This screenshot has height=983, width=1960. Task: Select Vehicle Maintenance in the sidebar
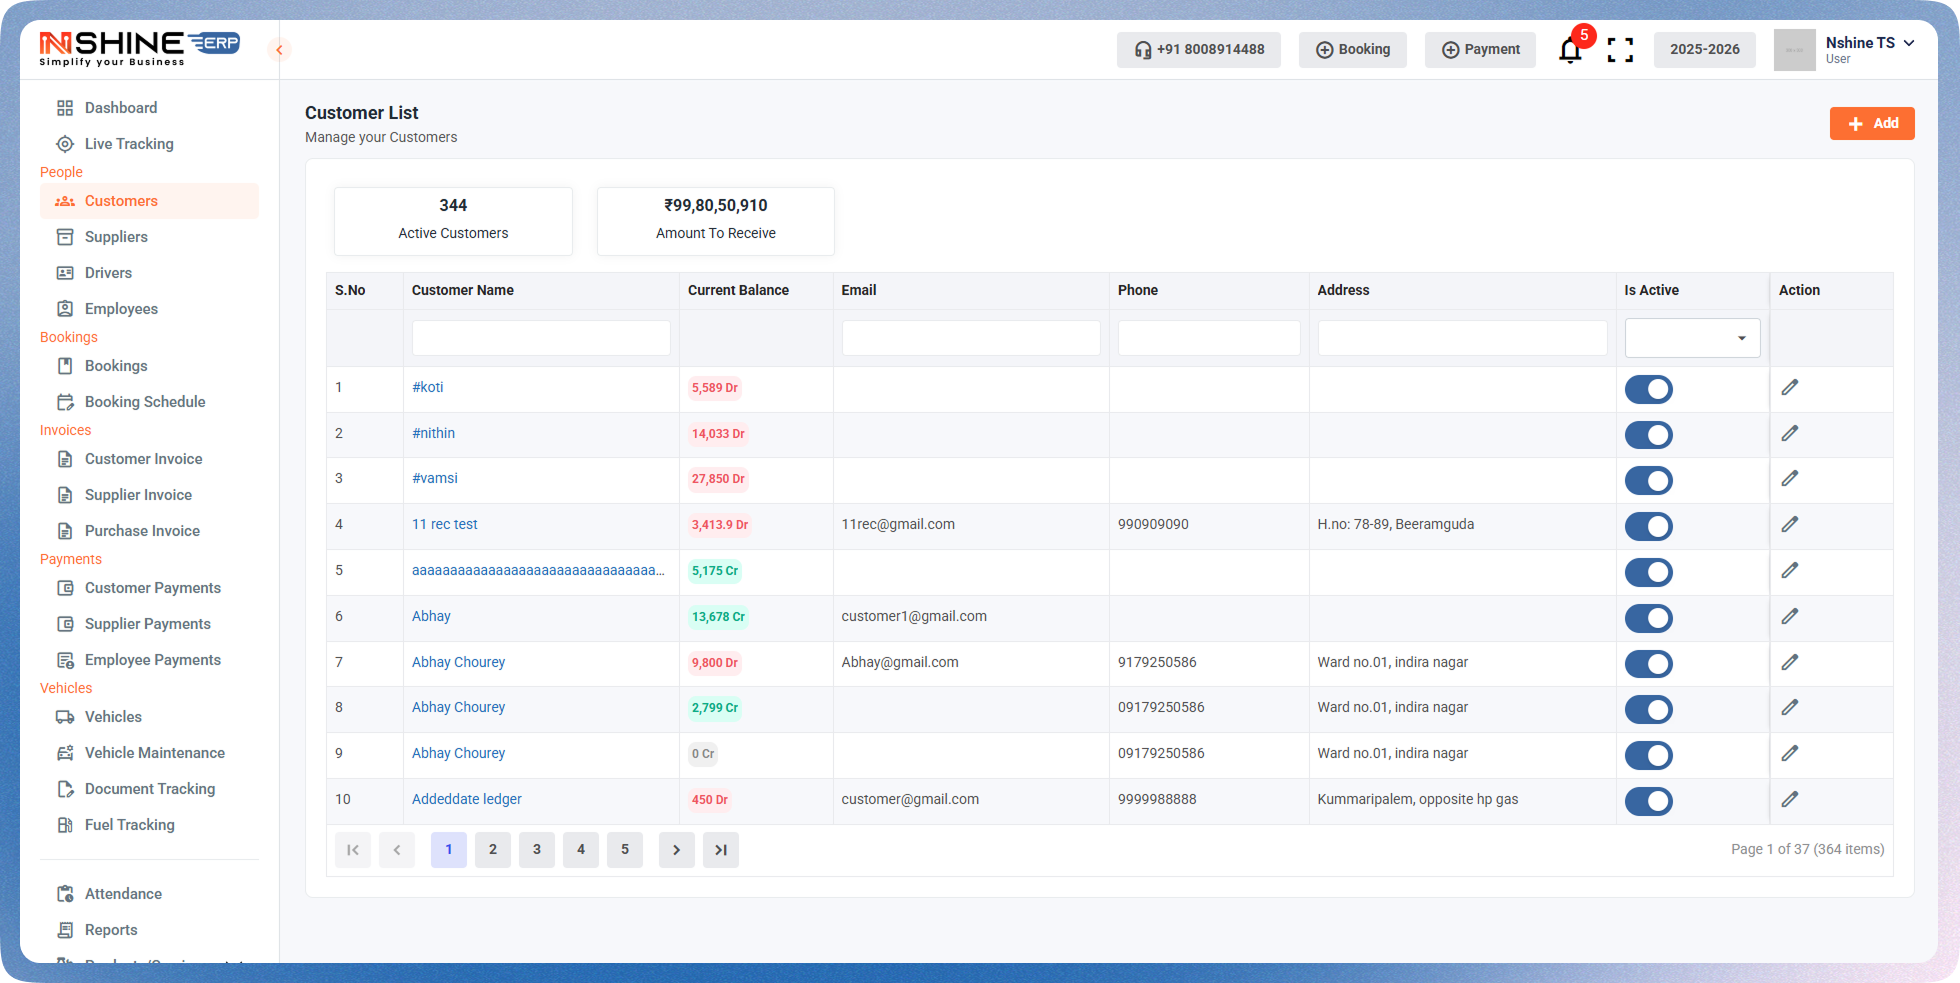coord(154,752)
